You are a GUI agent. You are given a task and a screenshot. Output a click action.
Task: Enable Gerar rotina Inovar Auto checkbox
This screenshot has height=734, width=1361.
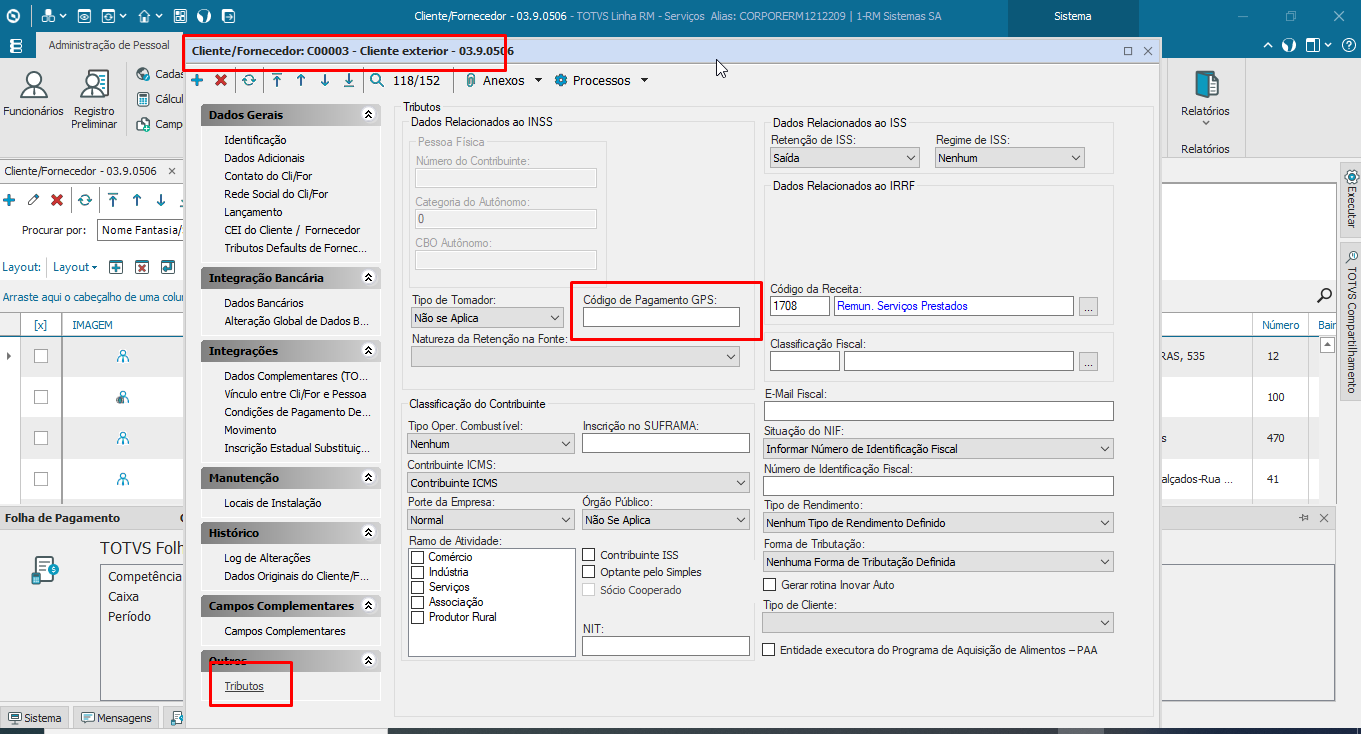[x=770, y=585]
